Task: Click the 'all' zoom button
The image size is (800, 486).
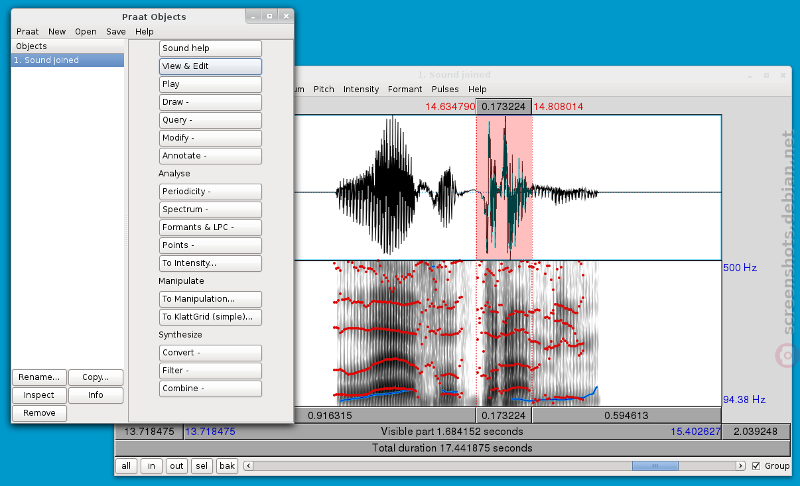Action: tap(126, 466)
